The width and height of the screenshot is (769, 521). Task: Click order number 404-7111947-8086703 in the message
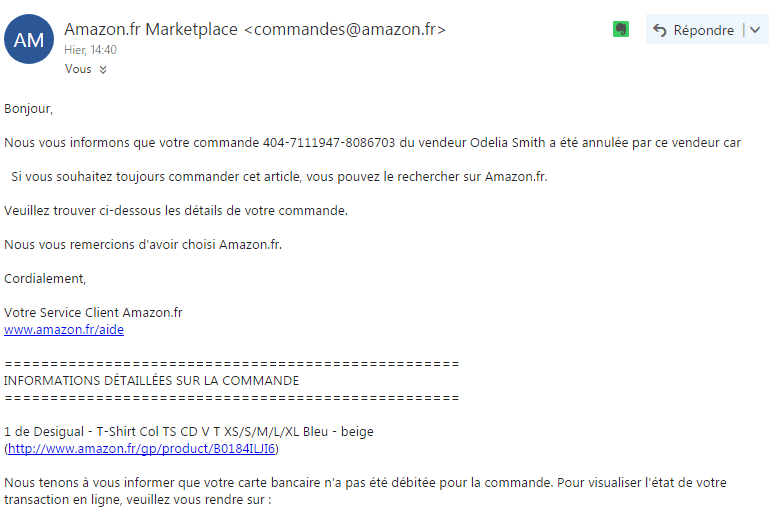coord(329,142)
